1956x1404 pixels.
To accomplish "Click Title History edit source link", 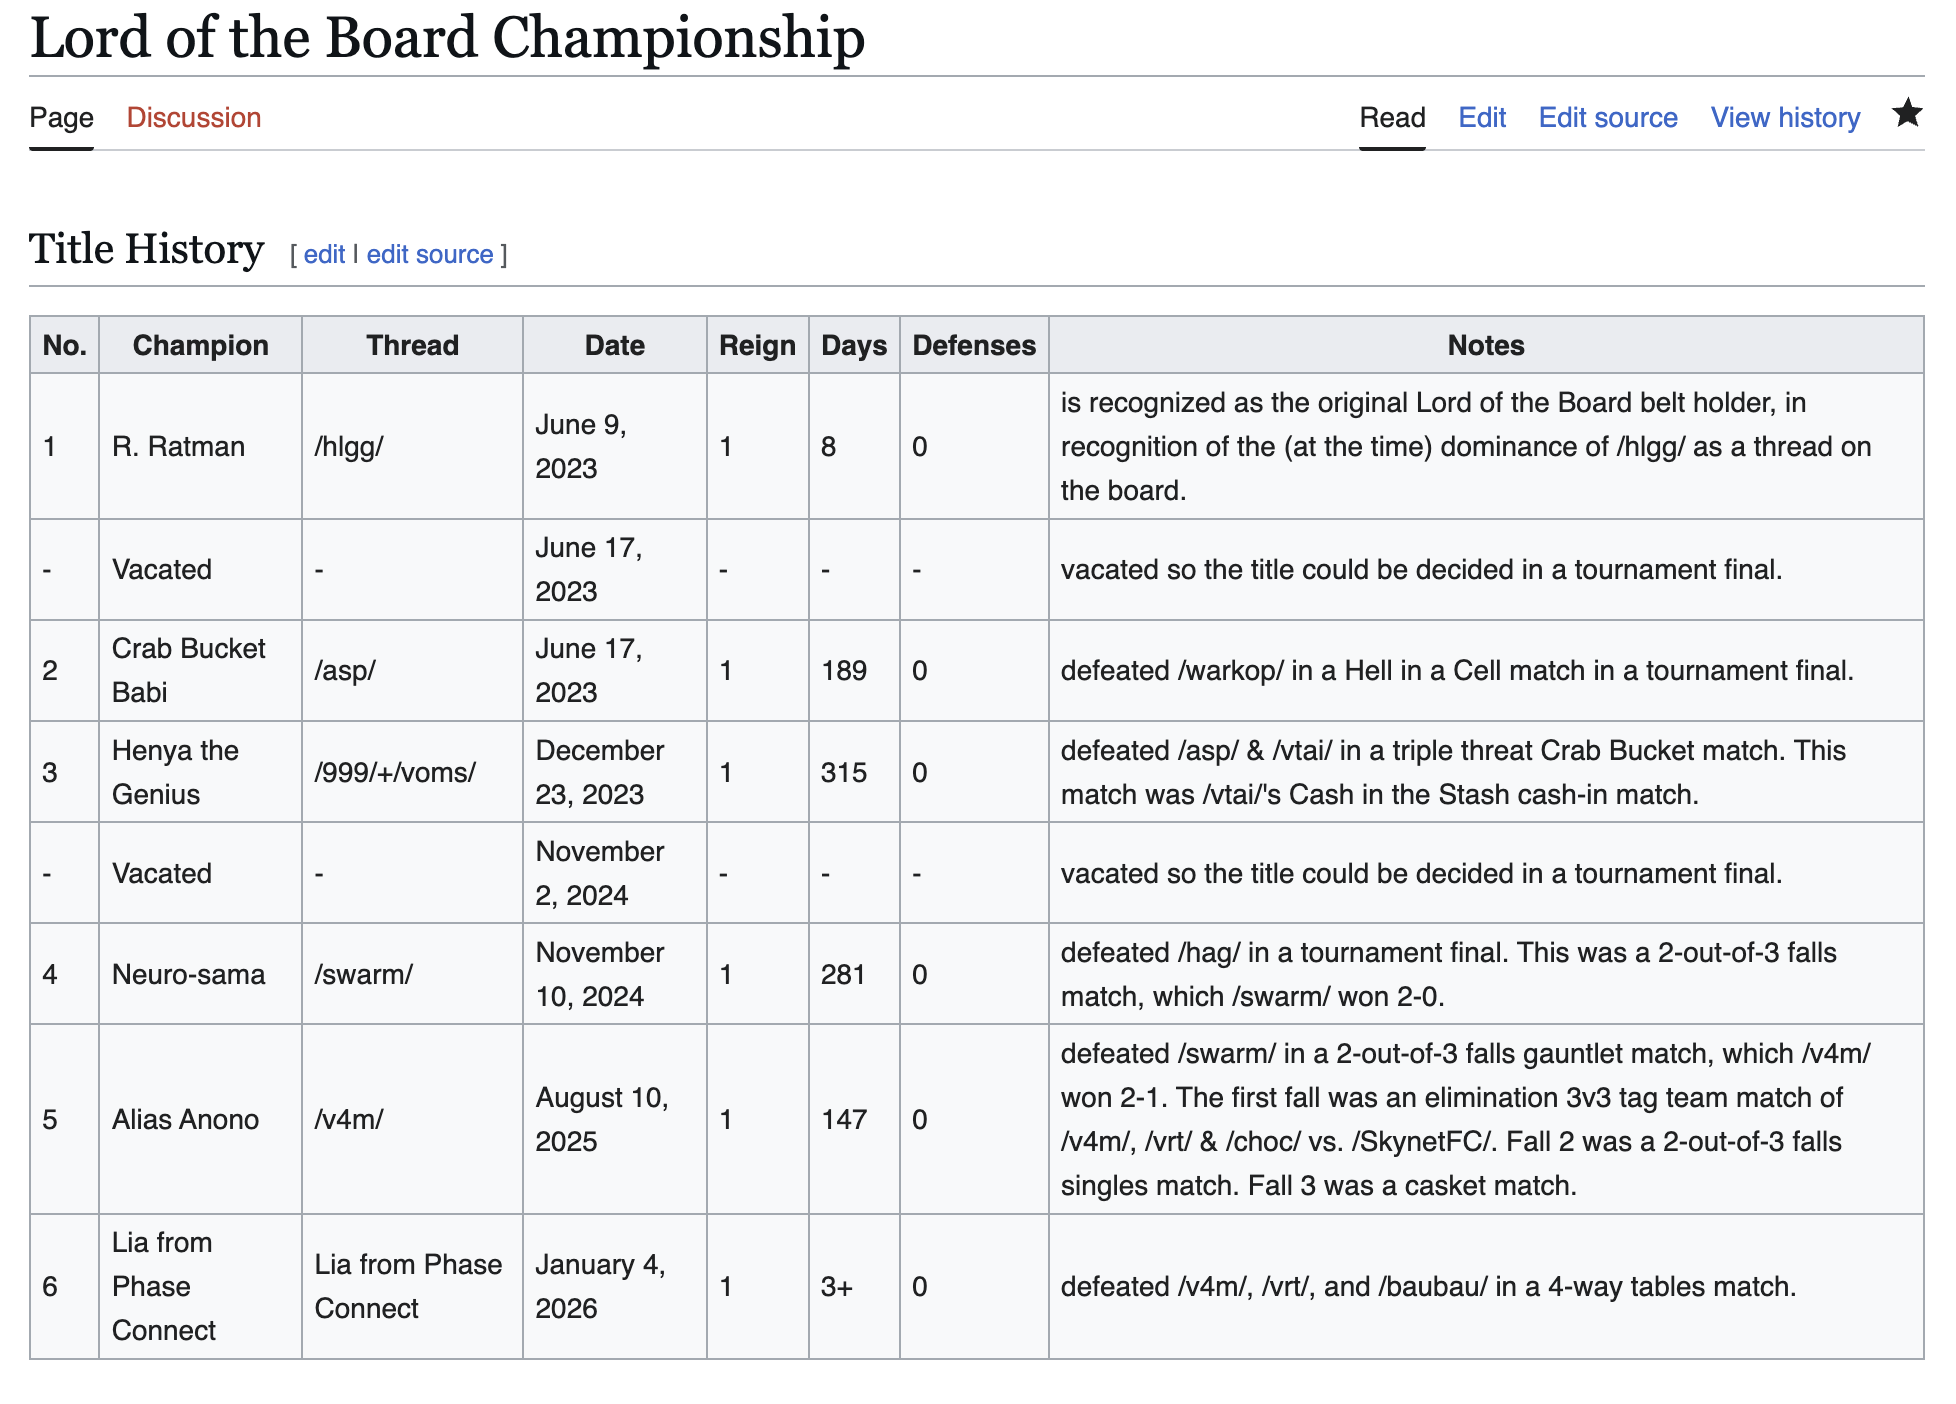I will pyautogui.click(x=429, y=255).
